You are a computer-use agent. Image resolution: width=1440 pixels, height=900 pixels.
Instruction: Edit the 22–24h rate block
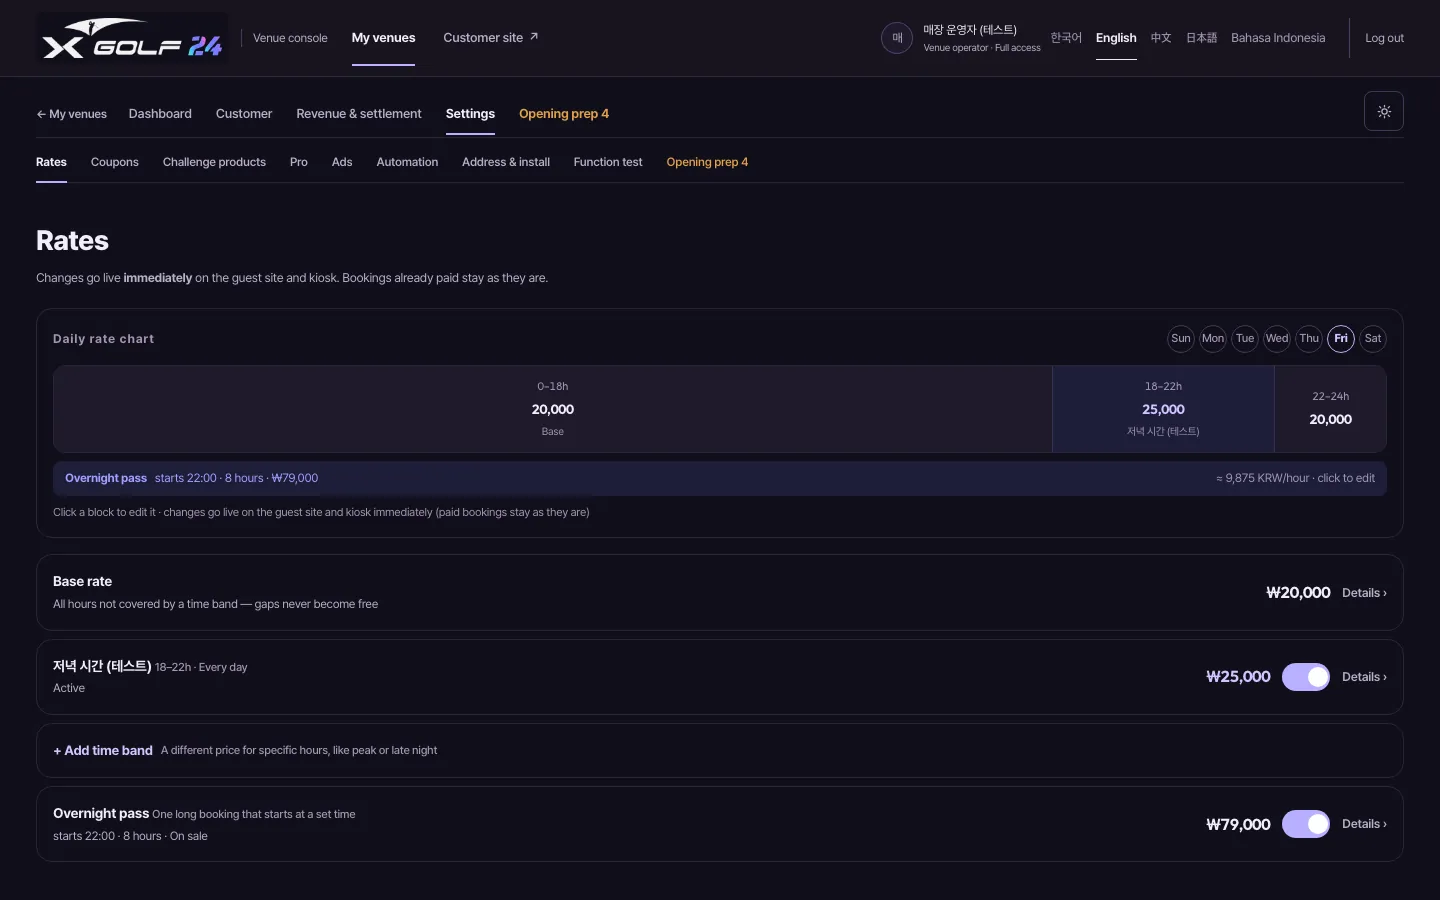pos(1330,409)
